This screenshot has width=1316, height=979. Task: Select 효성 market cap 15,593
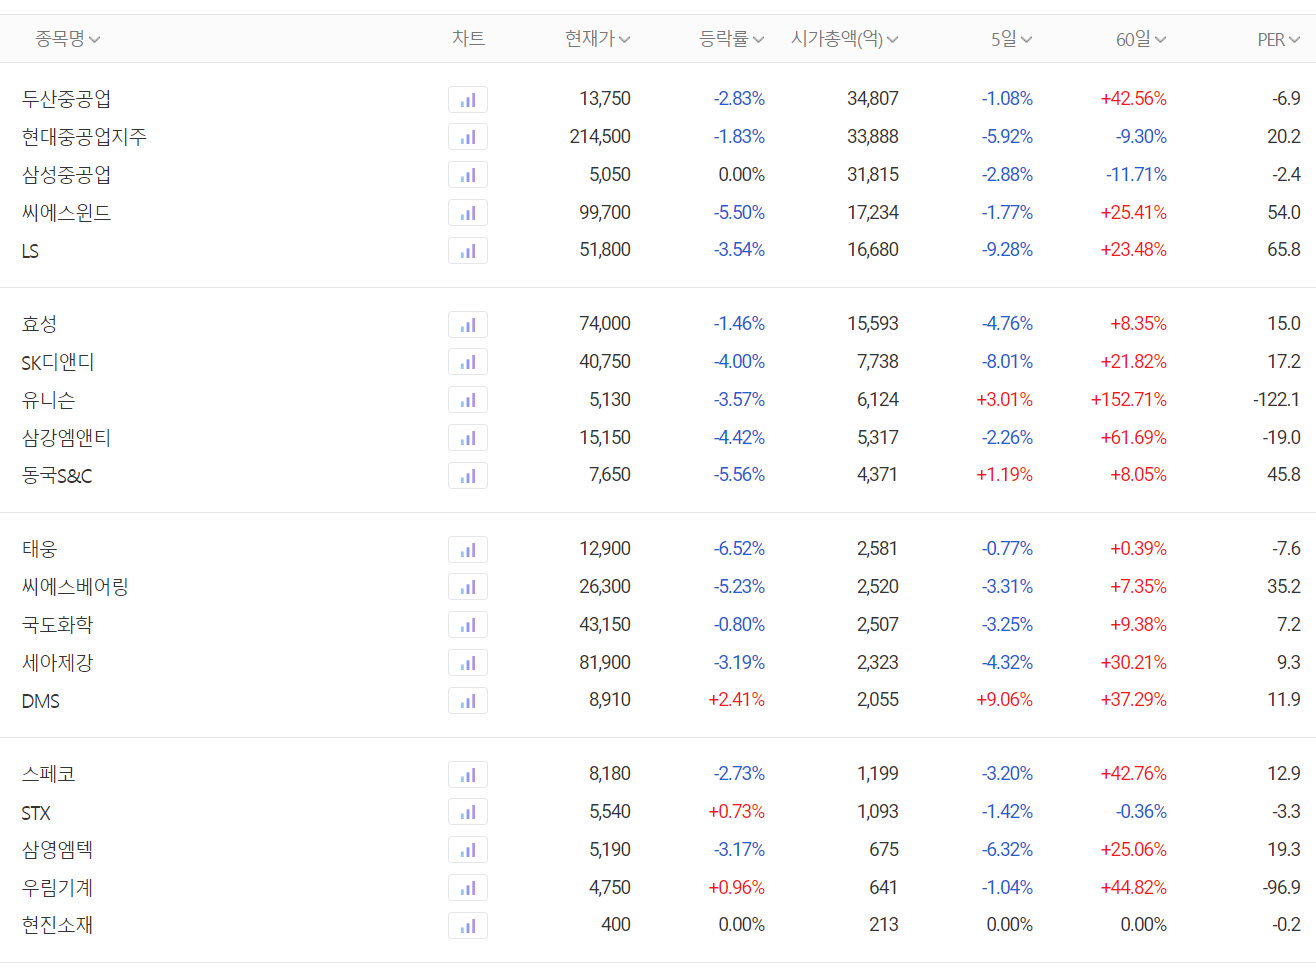tap(873, 324)
